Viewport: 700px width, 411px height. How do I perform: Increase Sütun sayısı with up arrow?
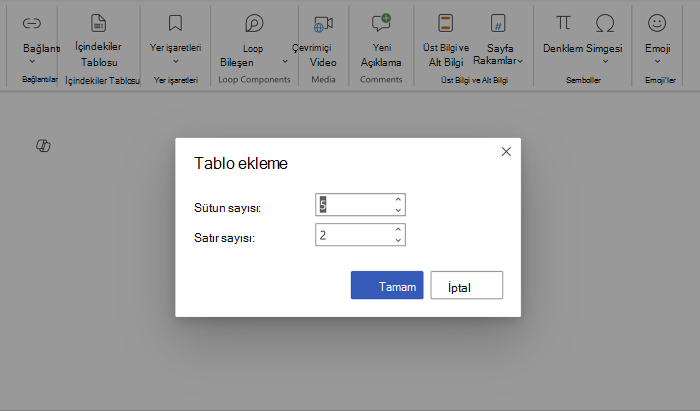[398, 199]
